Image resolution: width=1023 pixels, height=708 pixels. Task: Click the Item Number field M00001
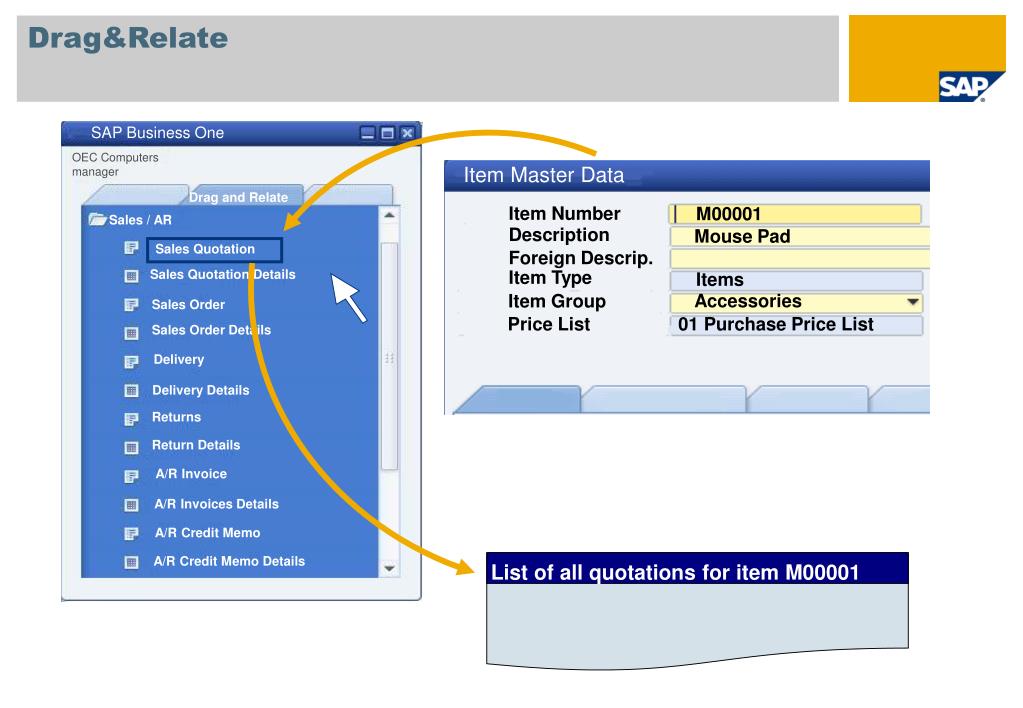(x=795, y=214)
